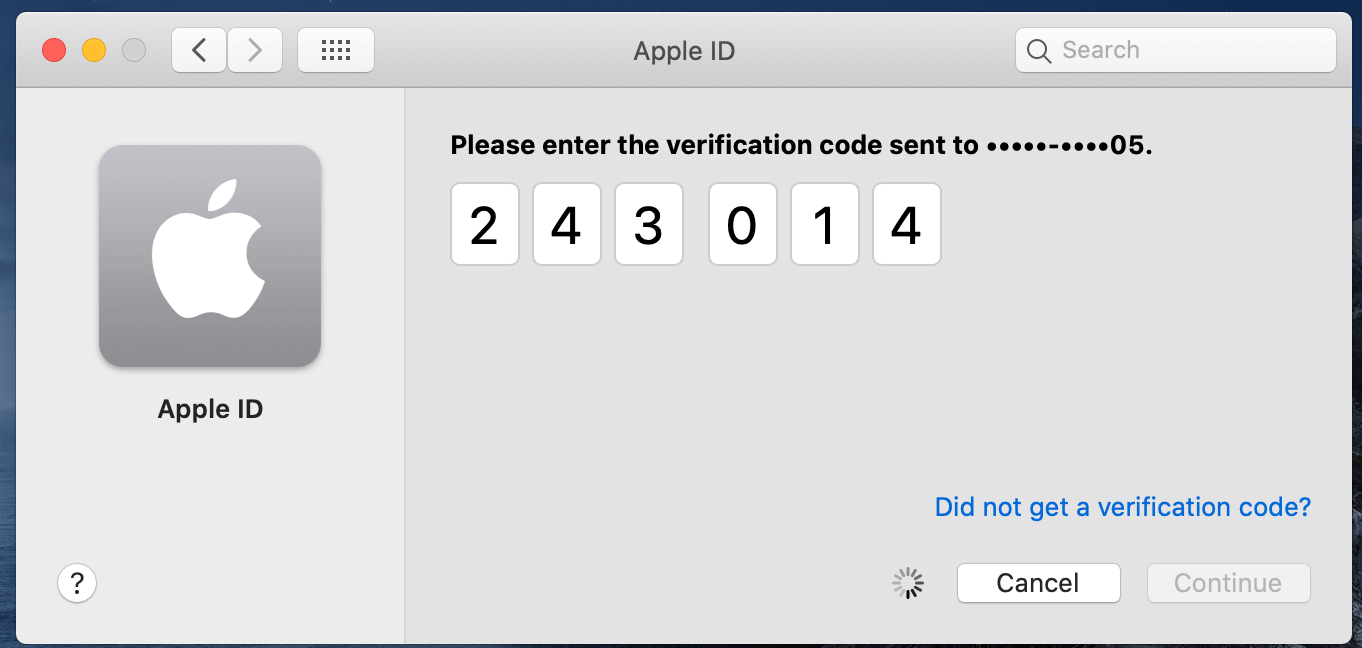
Task: Click the loading spinner indicator
Action: (908, 583)
